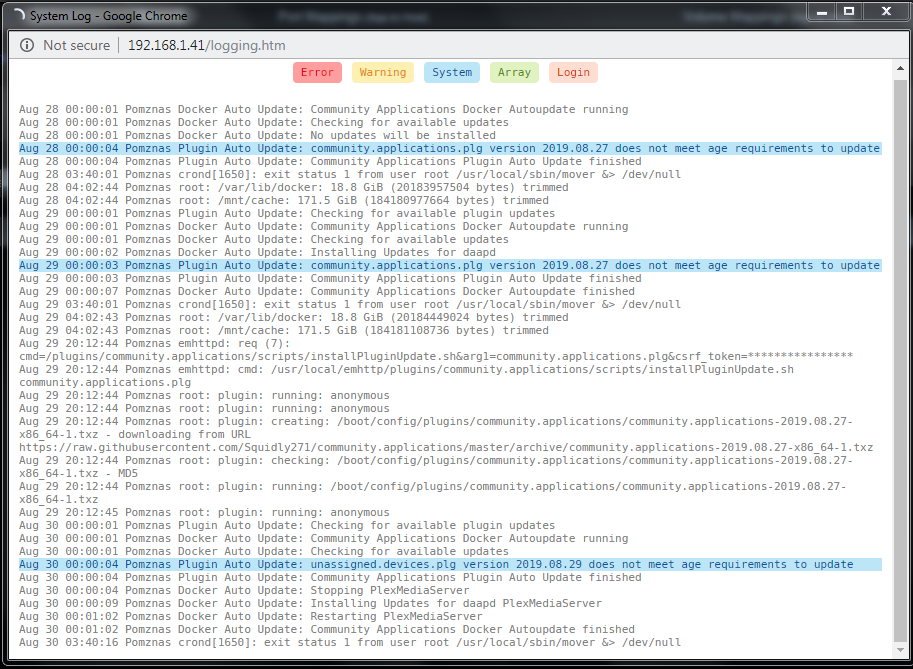Filter log by System button

(452, 72)
